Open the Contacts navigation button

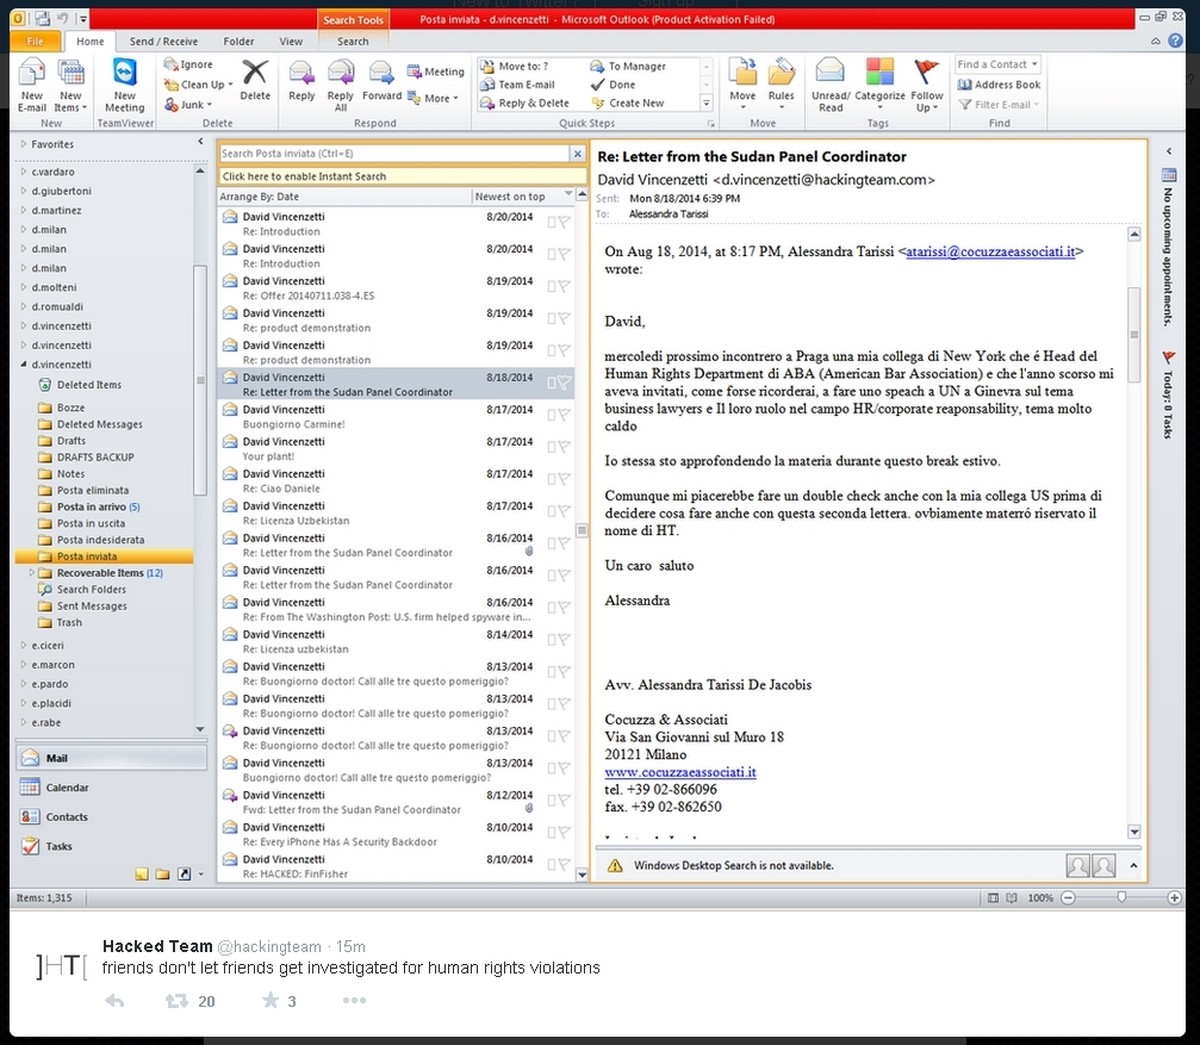tap(111, 817)
